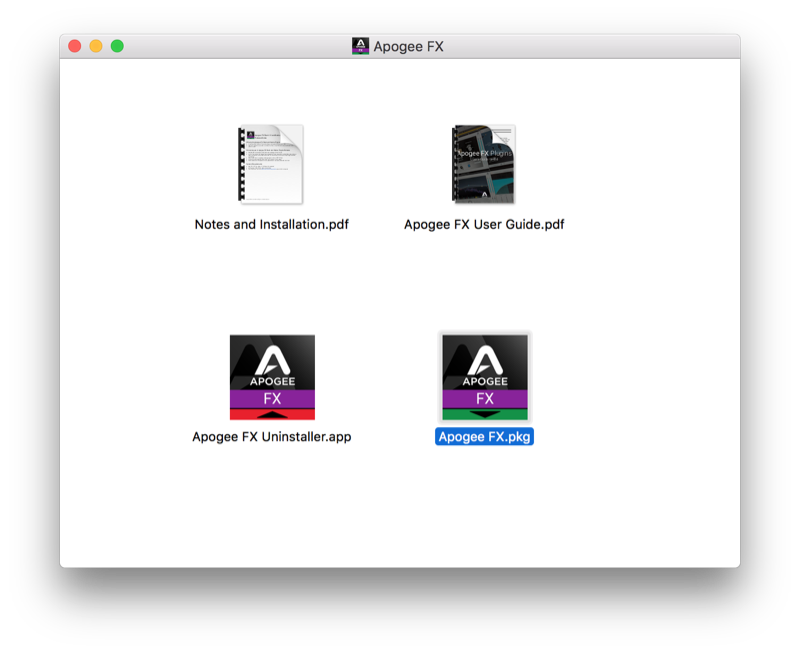Select the Apogee FX User Guide PDF icon
The width and height of the screenshot is (800, 653).
(x=484, y=164)
